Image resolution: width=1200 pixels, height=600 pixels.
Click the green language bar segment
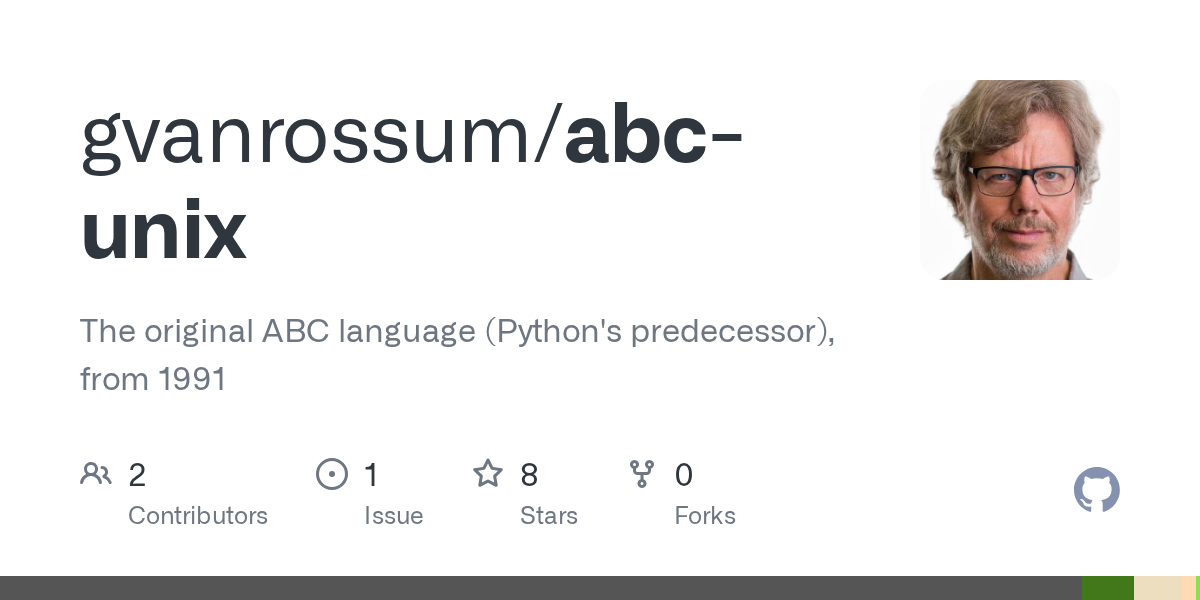click(1107, 588)
